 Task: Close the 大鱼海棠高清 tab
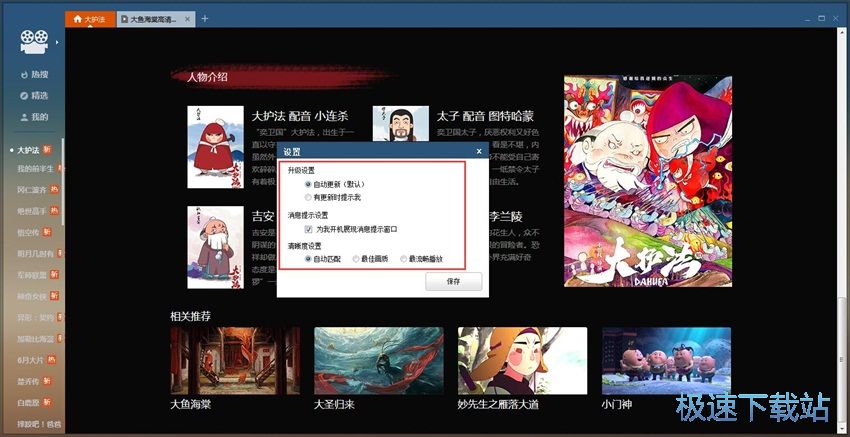coord(188,19)
